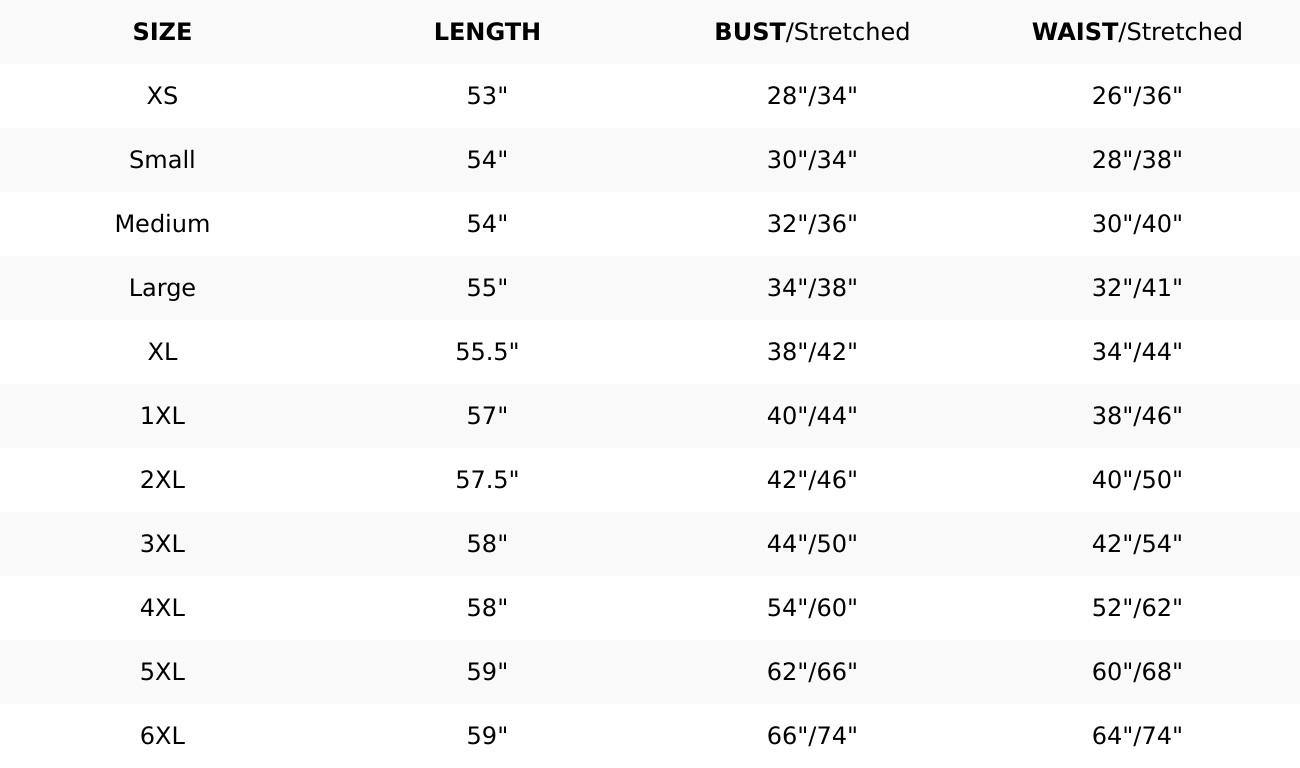Select the 6XL size cell
Image resolution: width=1300 pixels, height=768 pixels.
pos(162,736)
